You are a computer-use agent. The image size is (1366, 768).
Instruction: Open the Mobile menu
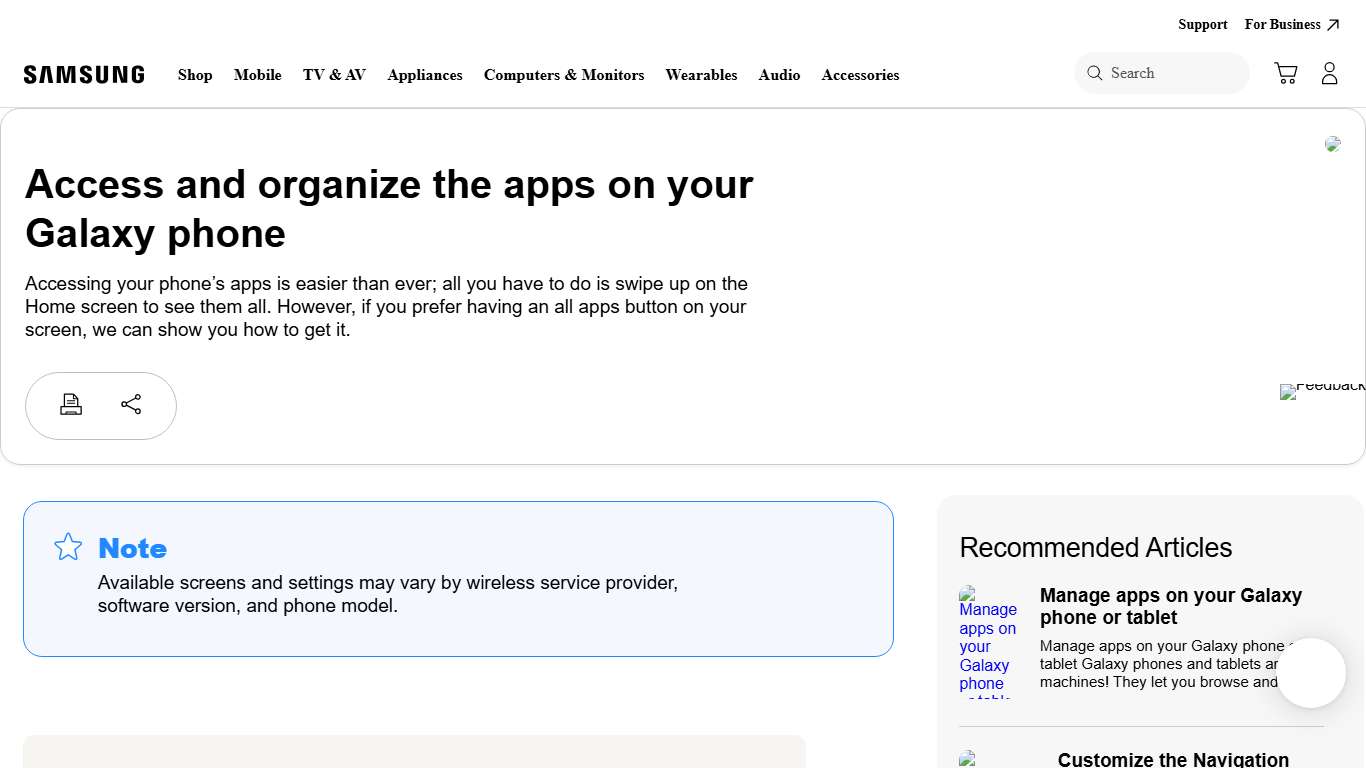pyautogui.click(x=257, y=75)
